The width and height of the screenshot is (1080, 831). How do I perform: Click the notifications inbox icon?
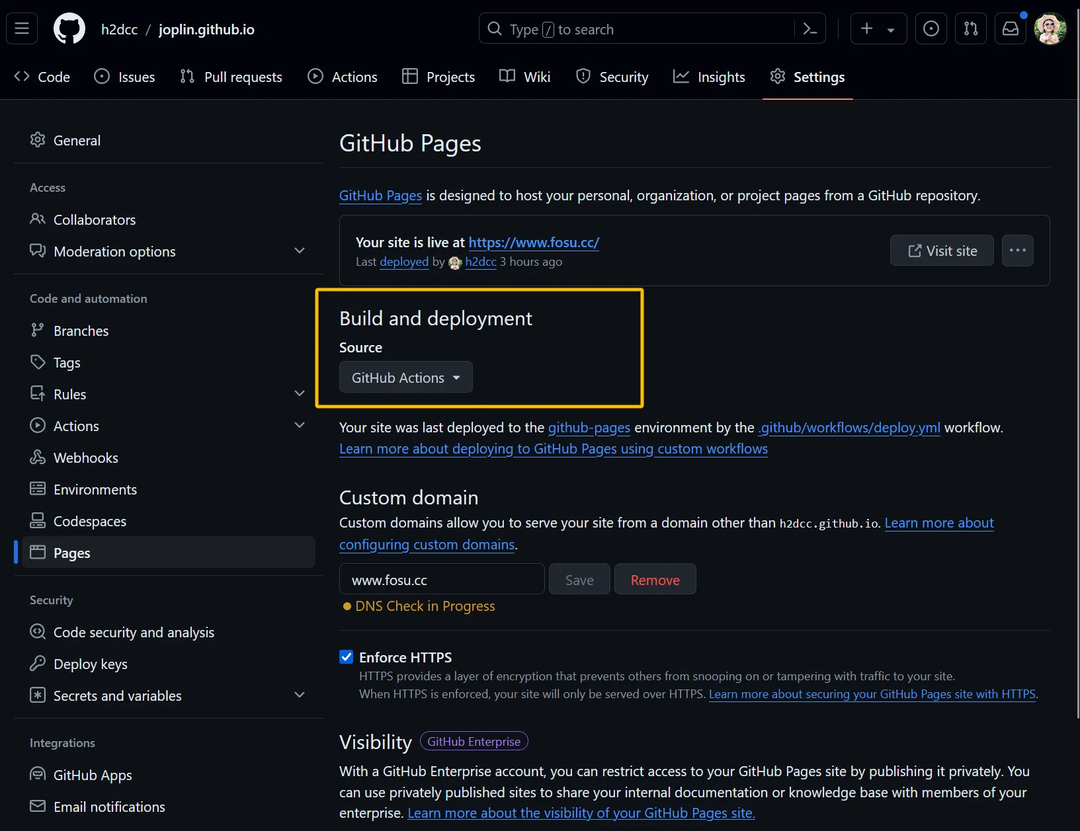[1010, 28]
